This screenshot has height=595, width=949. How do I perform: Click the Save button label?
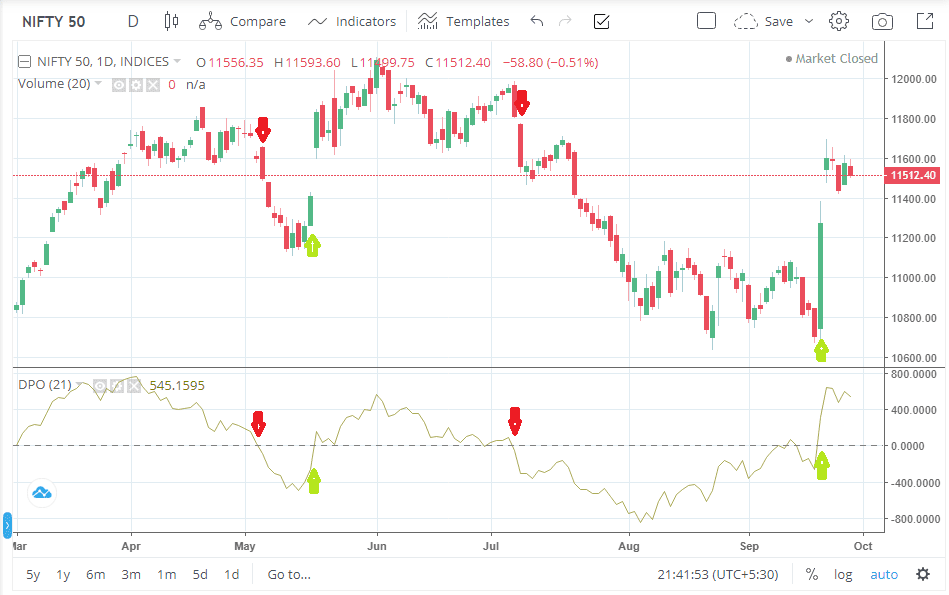coord(778,22)
